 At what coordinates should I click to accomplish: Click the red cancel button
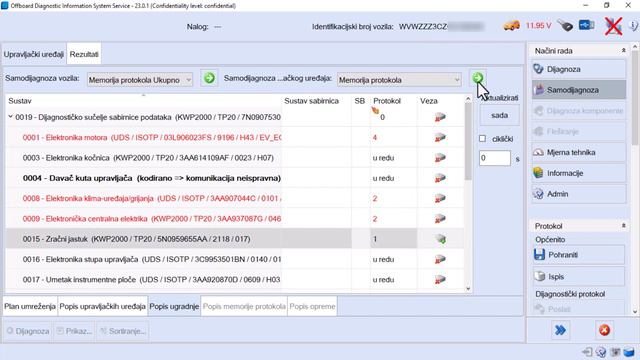(x=604, y=330)
